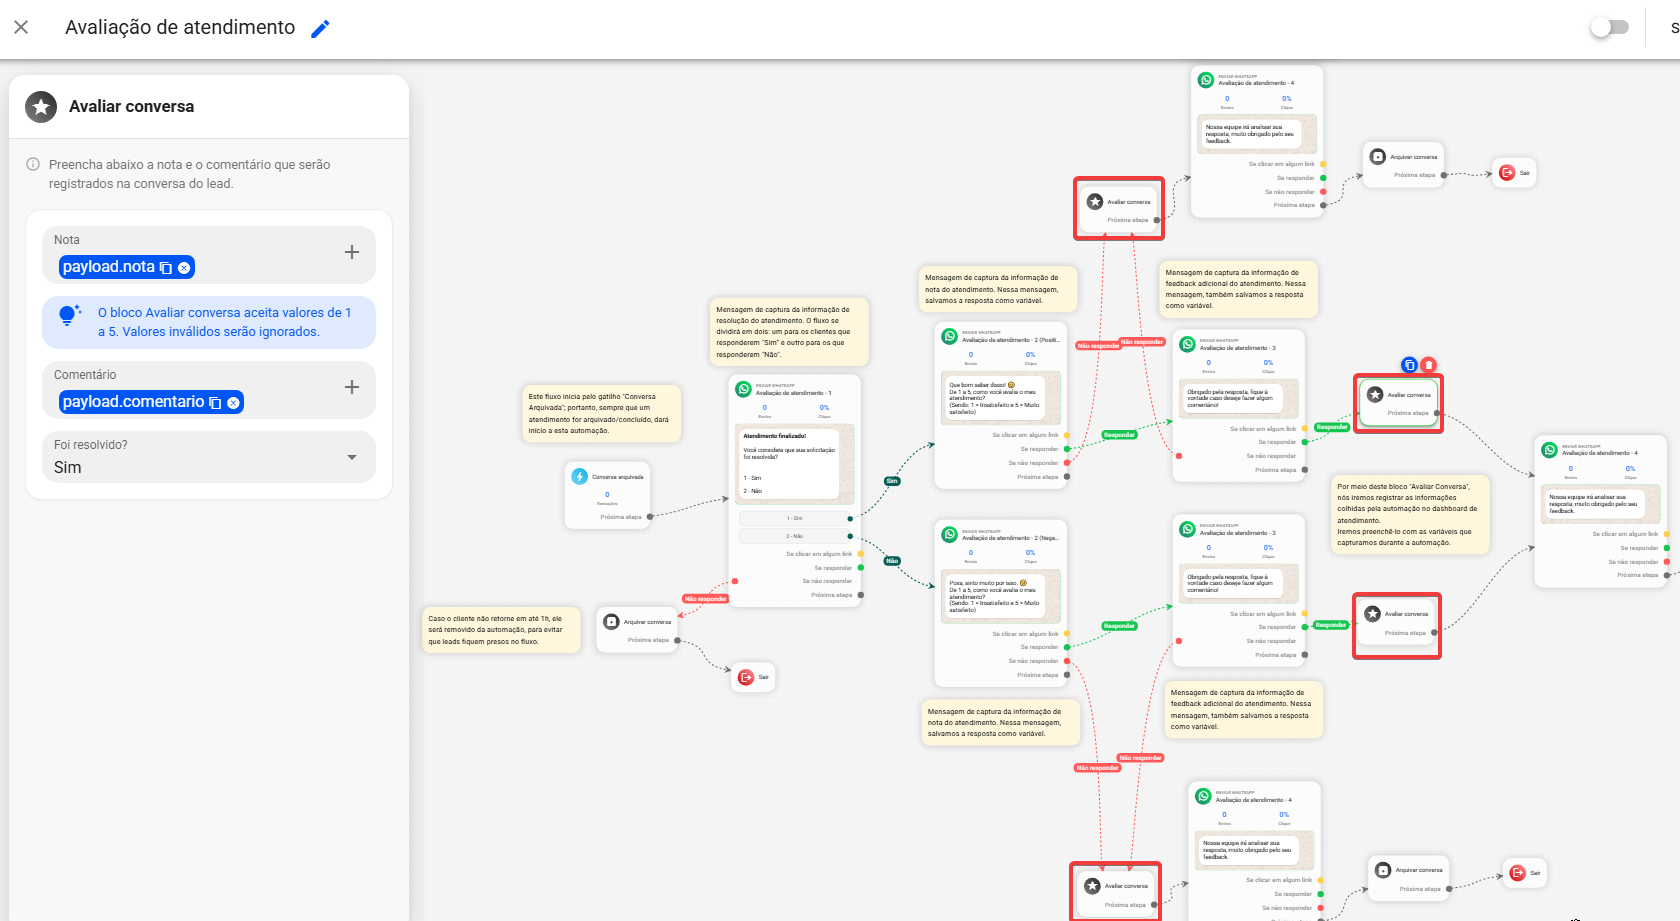
Task: Click the 'Poxa, sinto muito por isso' message bubble
Action: pyautogui.click(x=995, y=595)
